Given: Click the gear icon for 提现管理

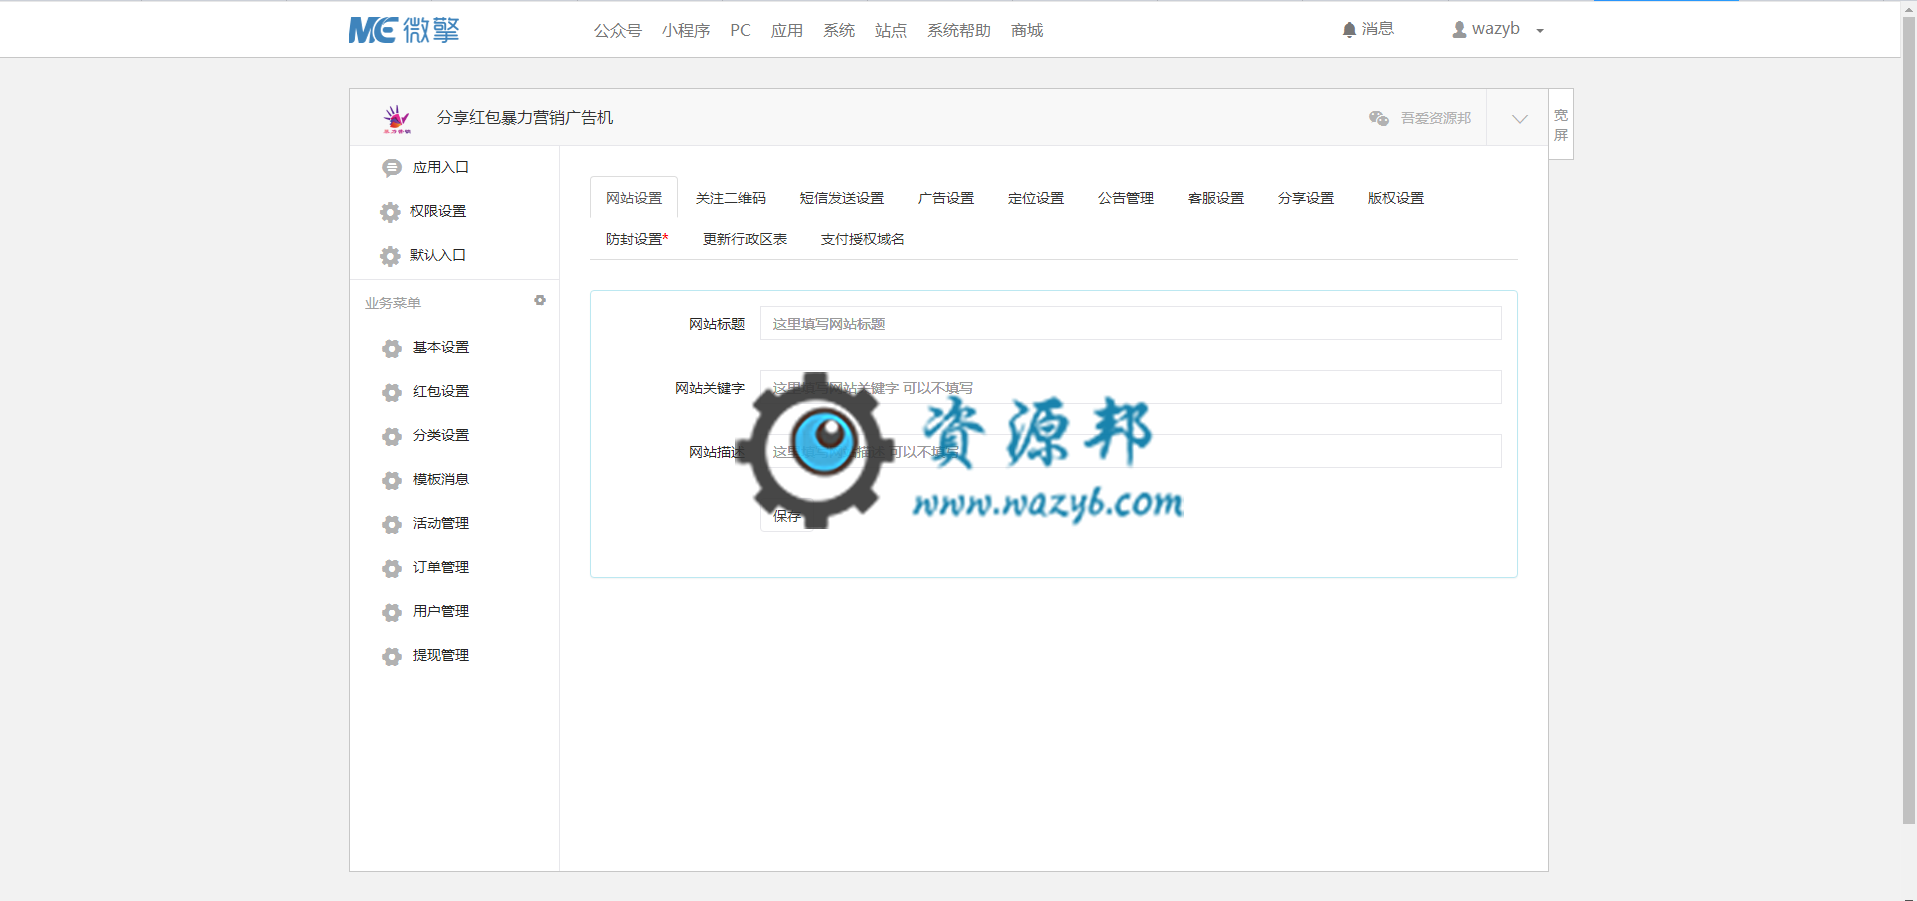Looking at the screenshot, I should (392, 656).
